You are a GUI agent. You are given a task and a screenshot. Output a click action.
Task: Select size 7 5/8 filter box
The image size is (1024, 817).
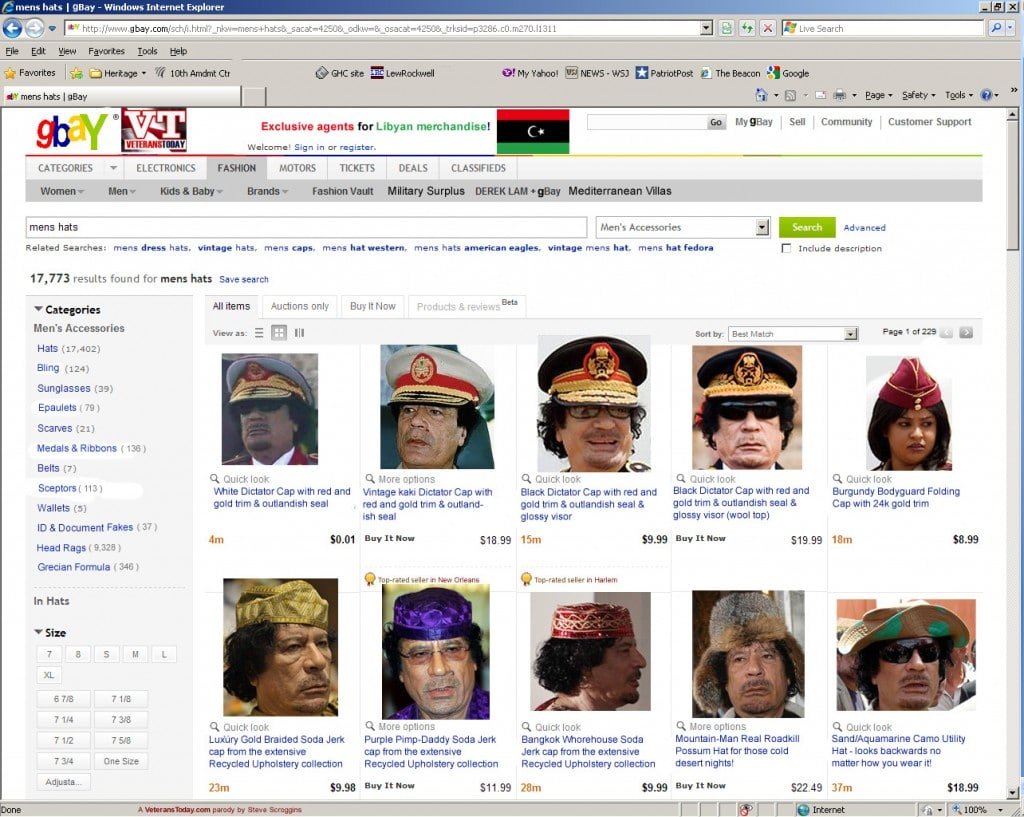[121, 740]
